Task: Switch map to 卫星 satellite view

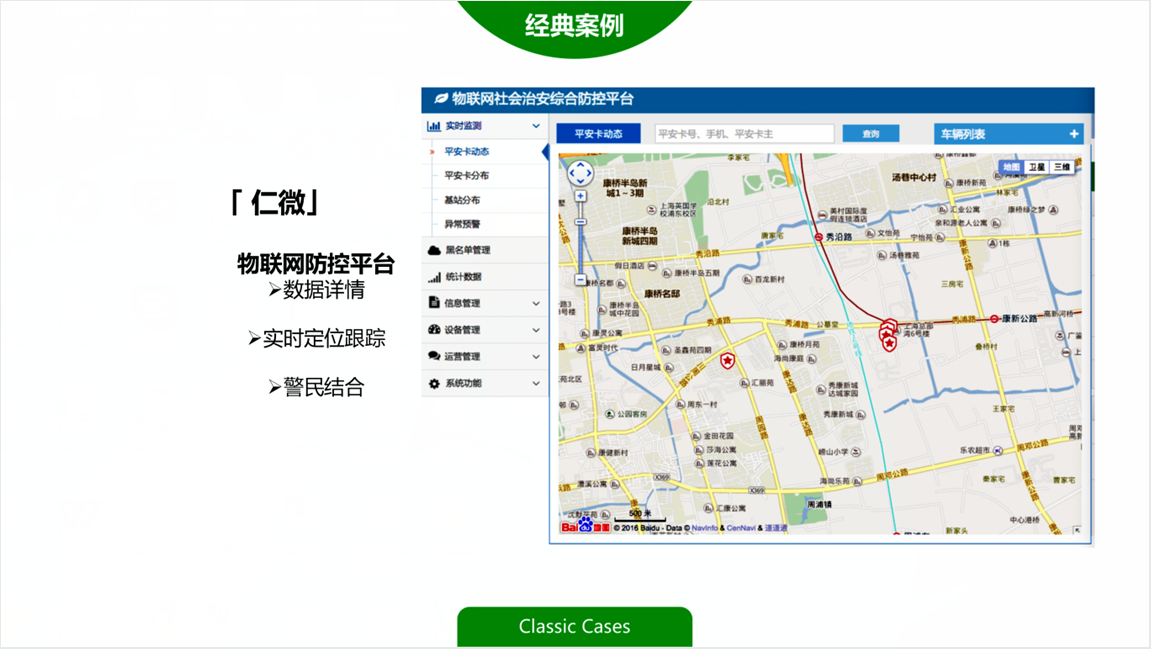Action: point(1036,166)
